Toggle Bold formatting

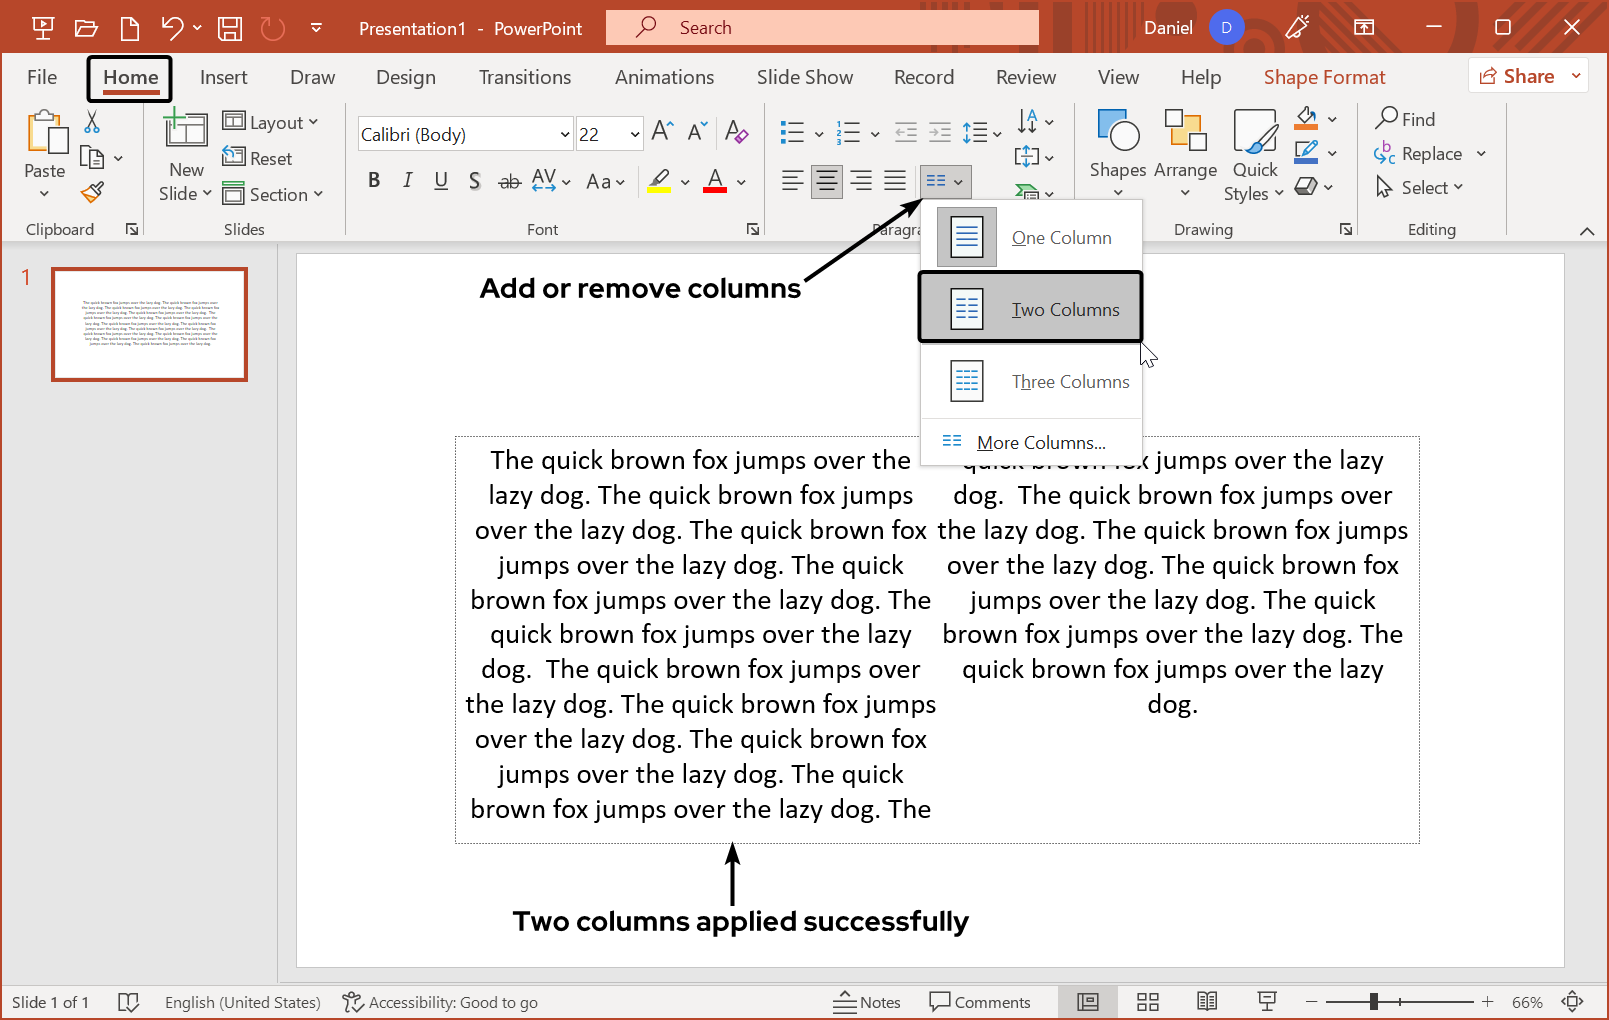pos(374,181)
